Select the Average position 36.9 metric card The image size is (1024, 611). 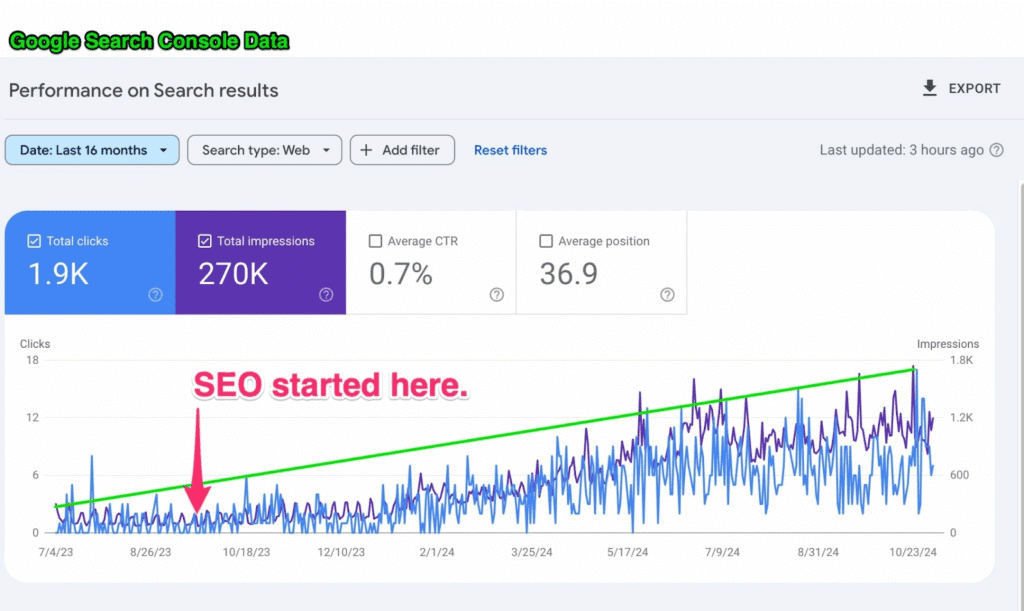click(x=601, y=263)
